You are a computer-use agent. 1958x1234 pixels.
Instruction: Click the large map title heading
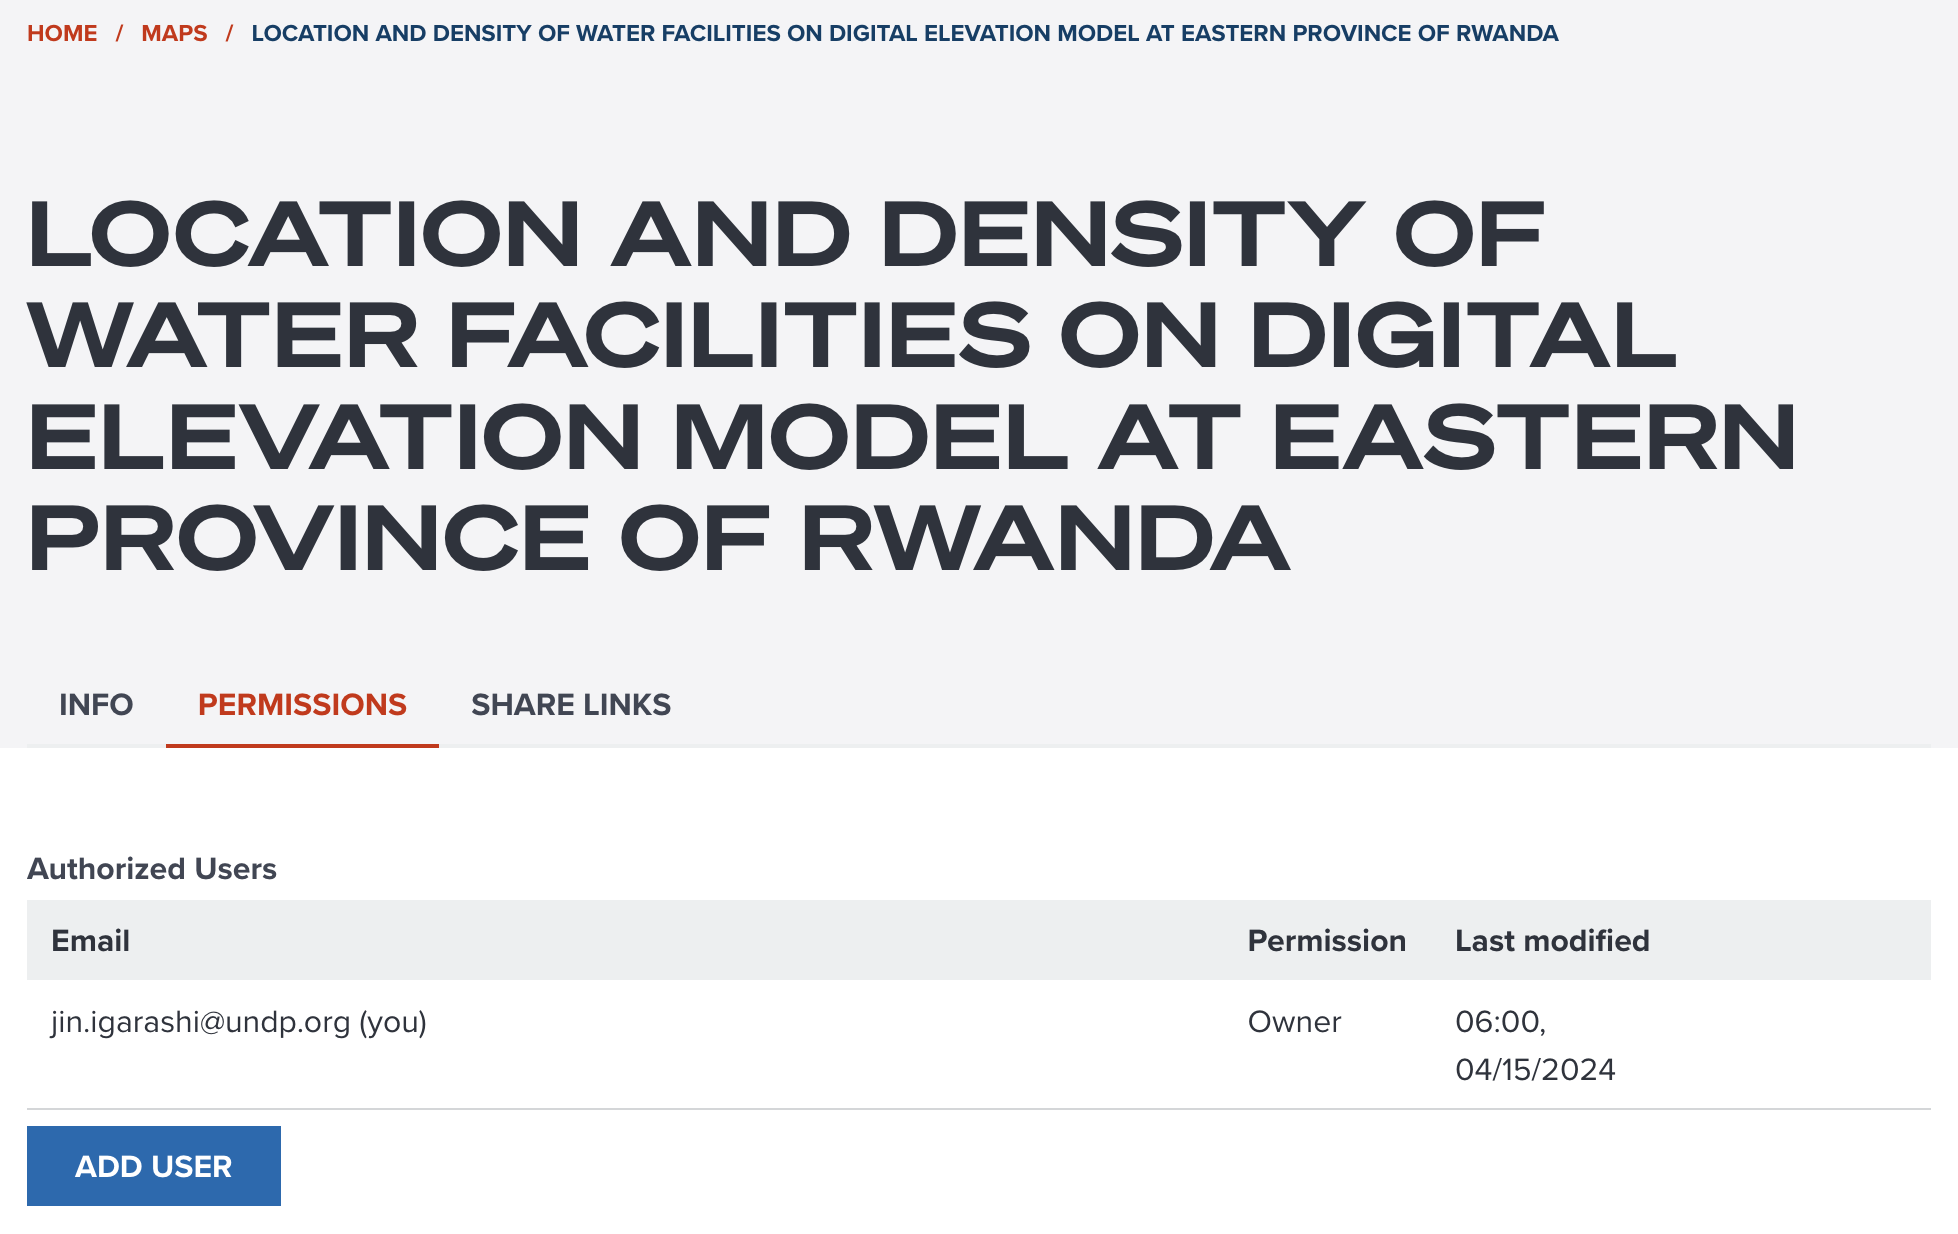(910, 385)
